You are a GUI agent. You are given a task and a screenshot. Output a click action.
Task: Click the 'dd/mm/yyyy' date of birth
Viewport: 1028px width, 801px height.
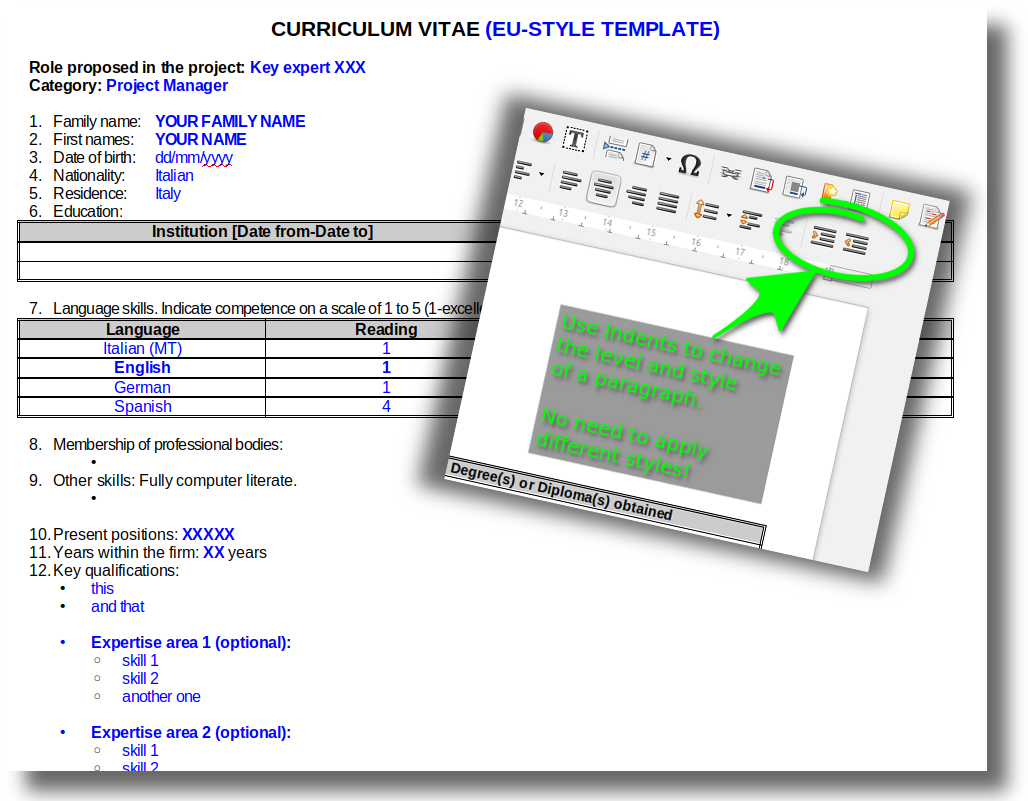(194, 158)
